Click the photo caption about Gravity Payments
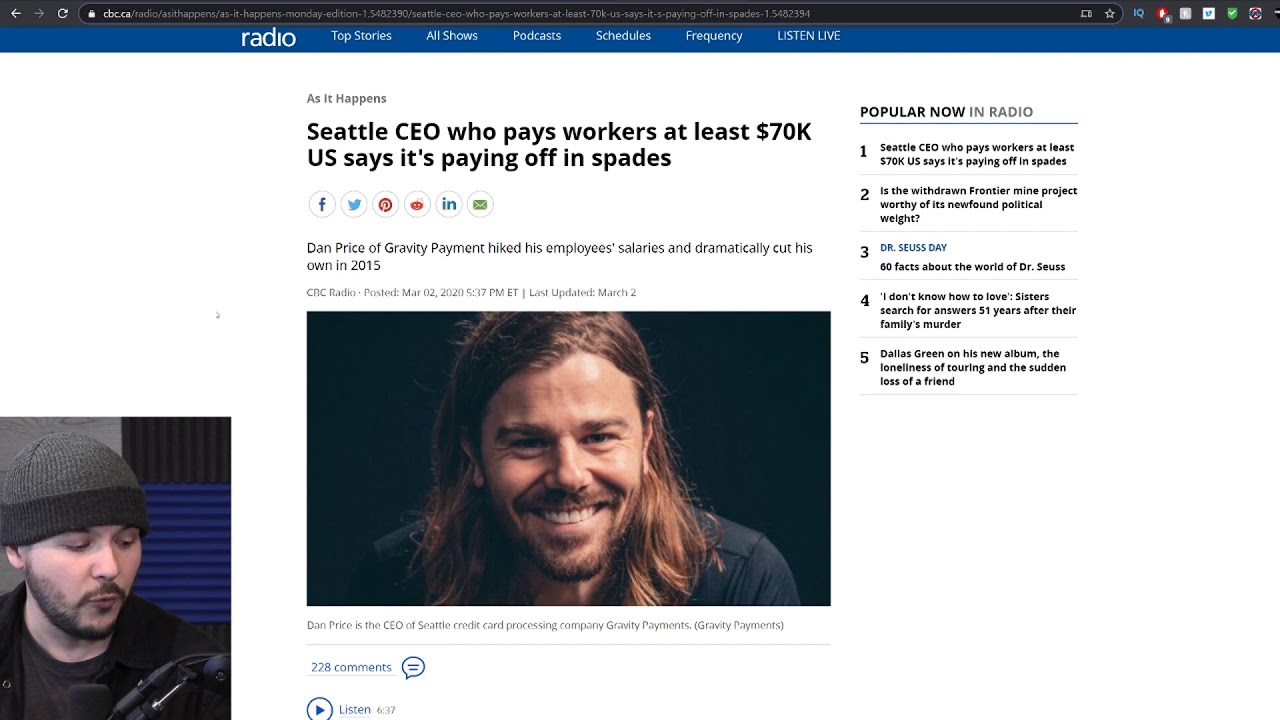Screen dimensions: 1280x720 [x=545, y=625]
